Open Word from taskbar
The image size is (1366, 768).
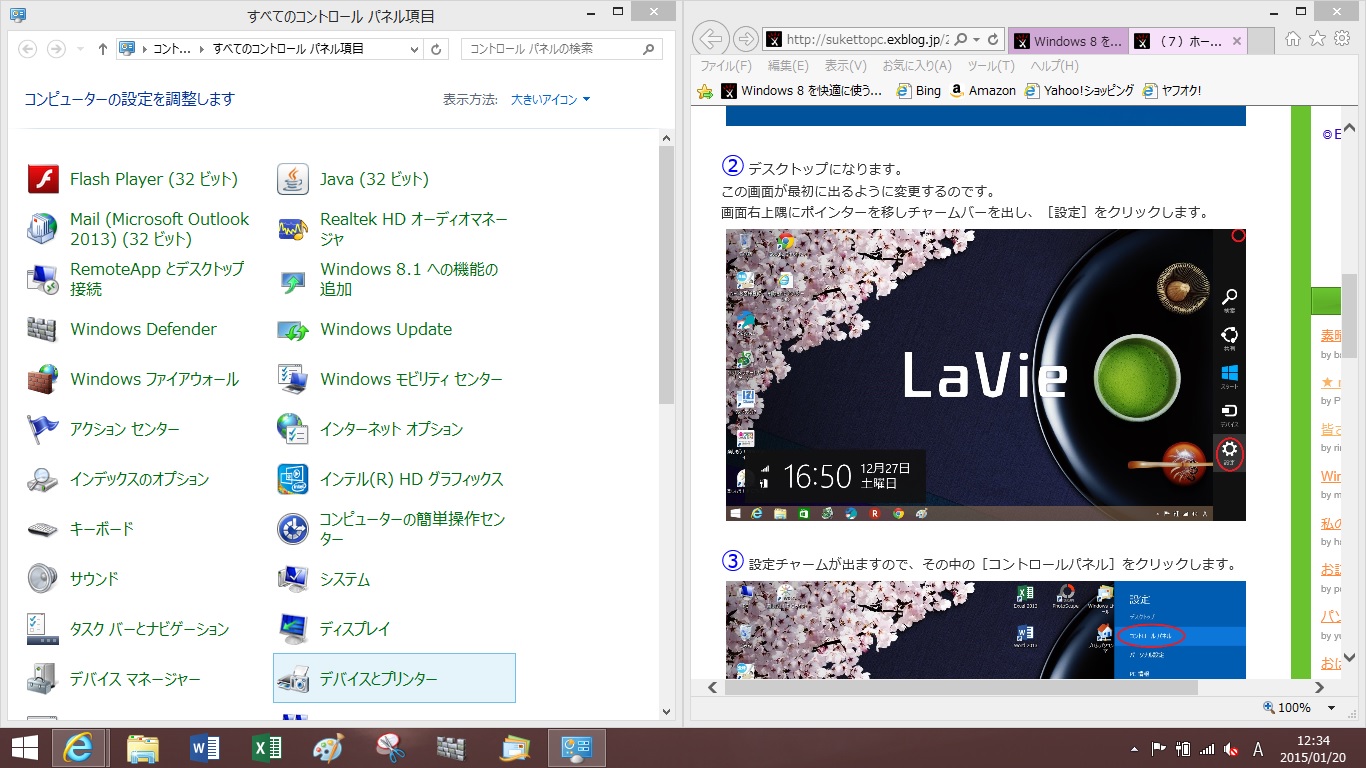[204, 748]
